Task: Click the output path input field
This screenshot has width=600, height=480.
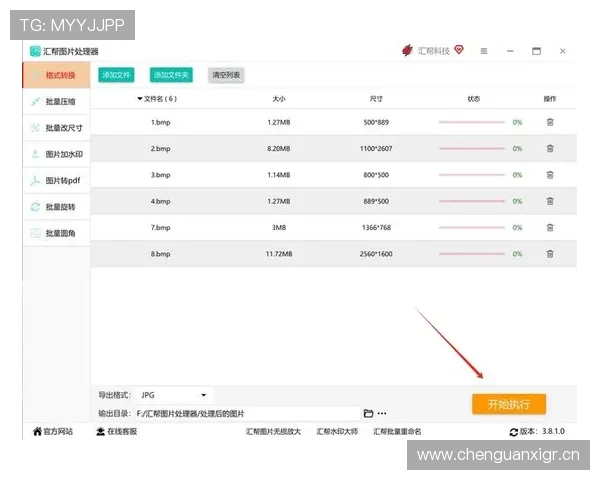Action: click(x=247, y=413)
